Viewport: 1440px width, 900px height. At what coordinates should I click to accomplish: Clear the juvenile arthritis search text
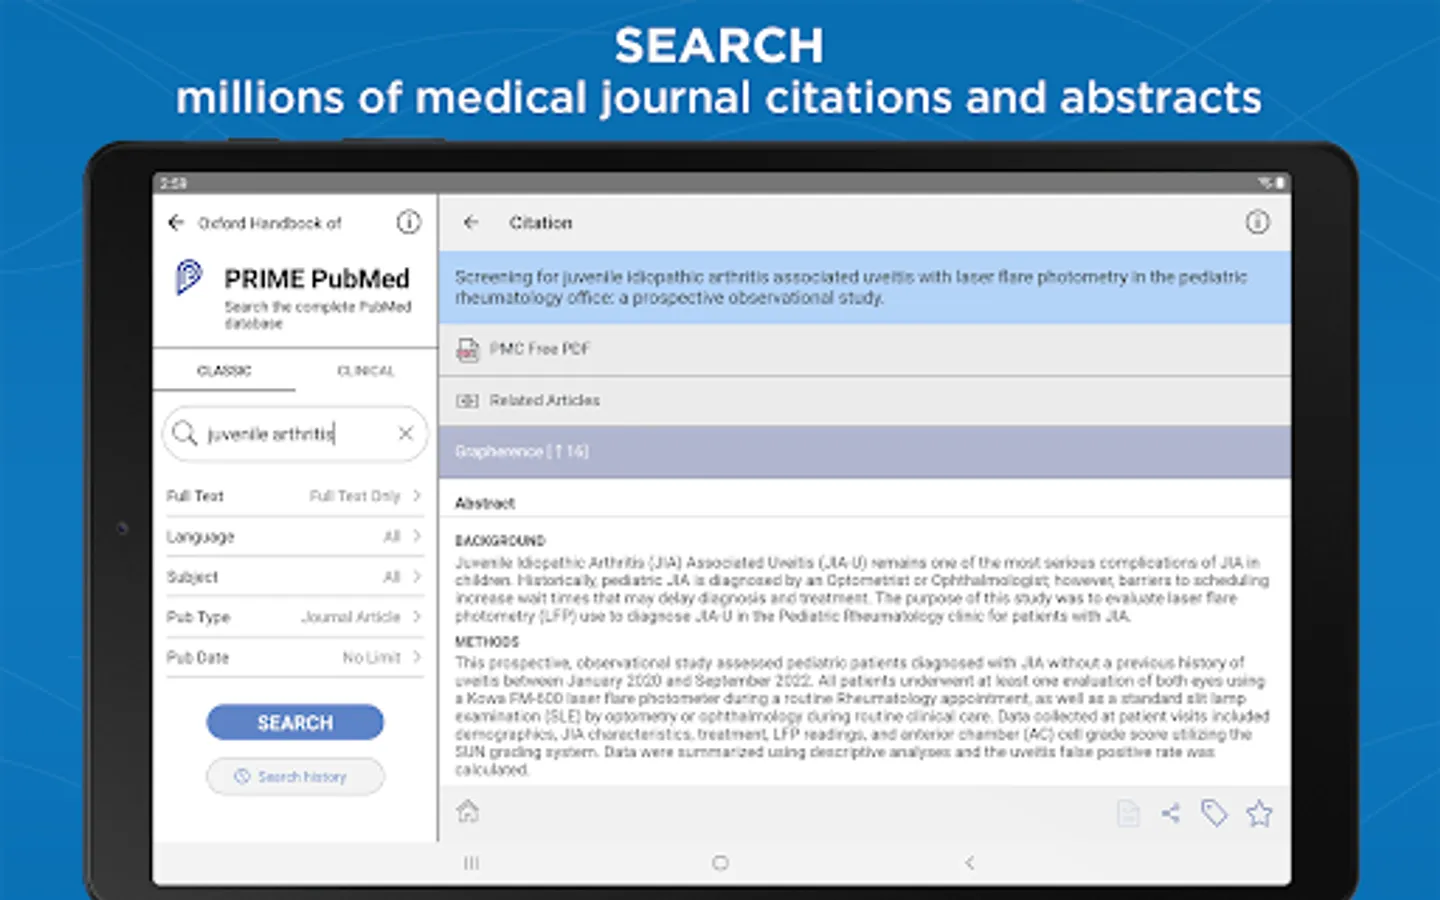click(x=405, y=433)
